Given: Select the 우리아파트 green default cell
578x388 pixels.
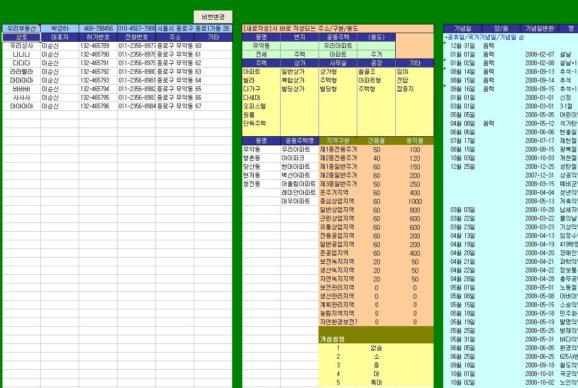Looking at the screenshot, I should [x=338, y=46].
